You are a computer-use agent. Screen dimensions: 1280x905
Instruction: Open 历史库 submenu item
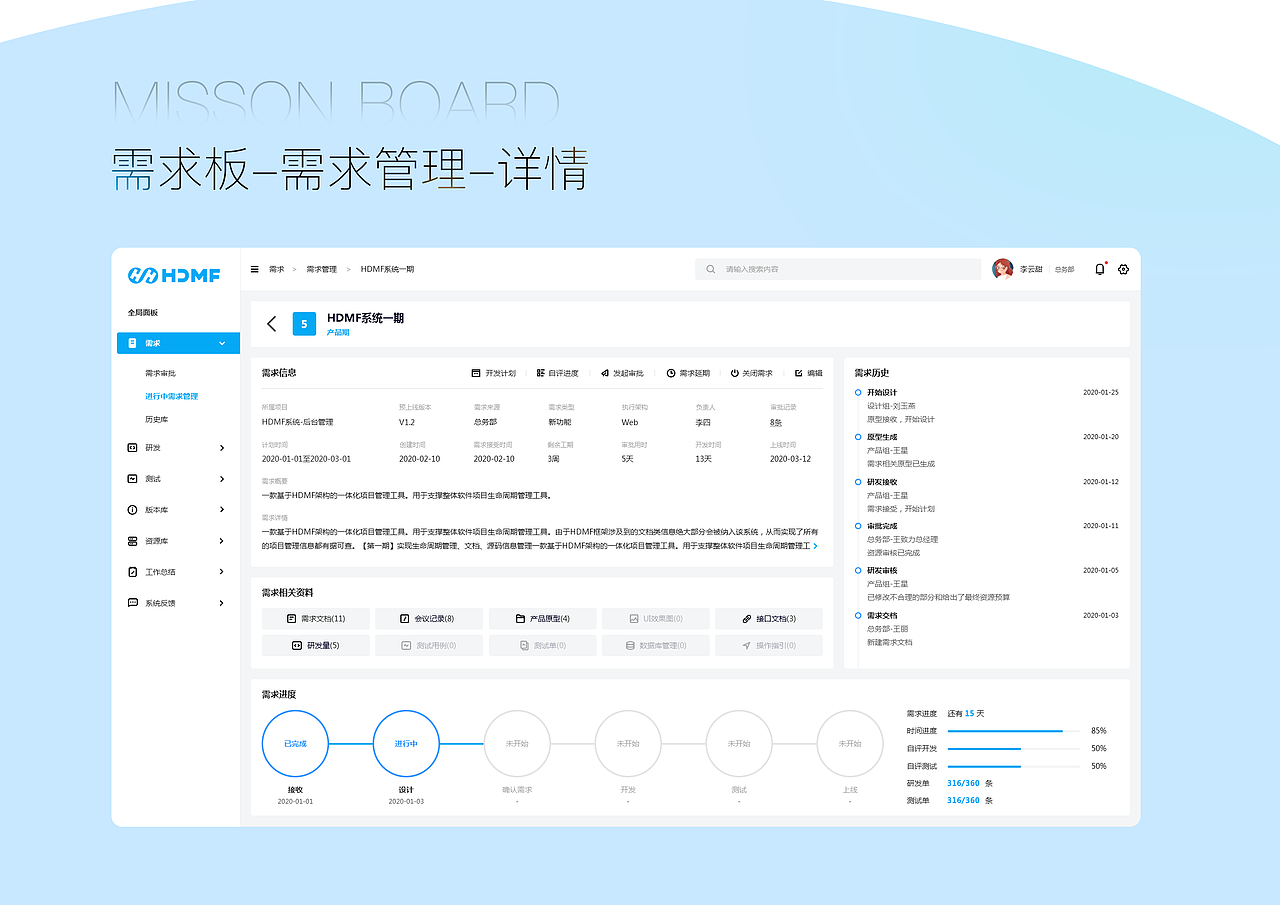pos(156,420)
